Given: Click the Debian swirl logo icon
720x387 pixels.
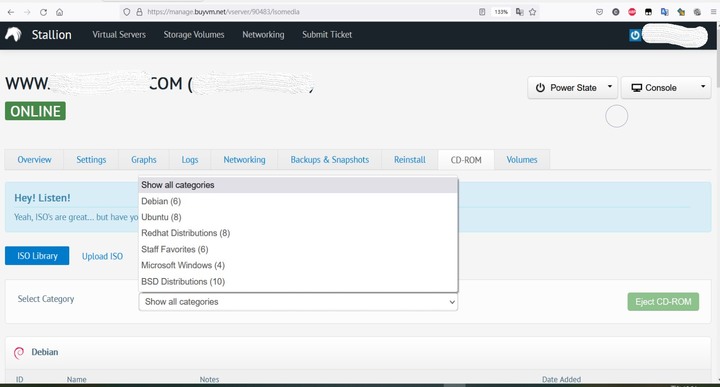Looking at the screenshot, I should (x=19, y=353).
